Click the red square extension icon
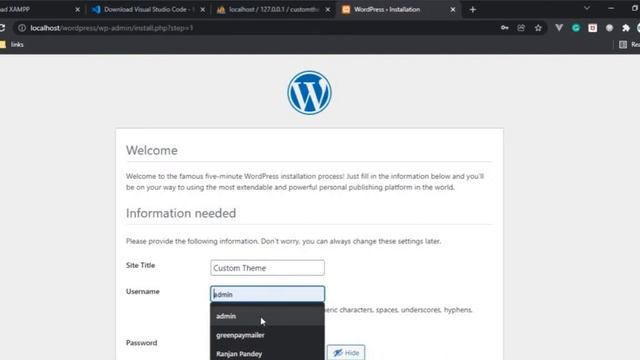Image resolution: width=640 pixels, height=360 pixels. click(592, 28)
